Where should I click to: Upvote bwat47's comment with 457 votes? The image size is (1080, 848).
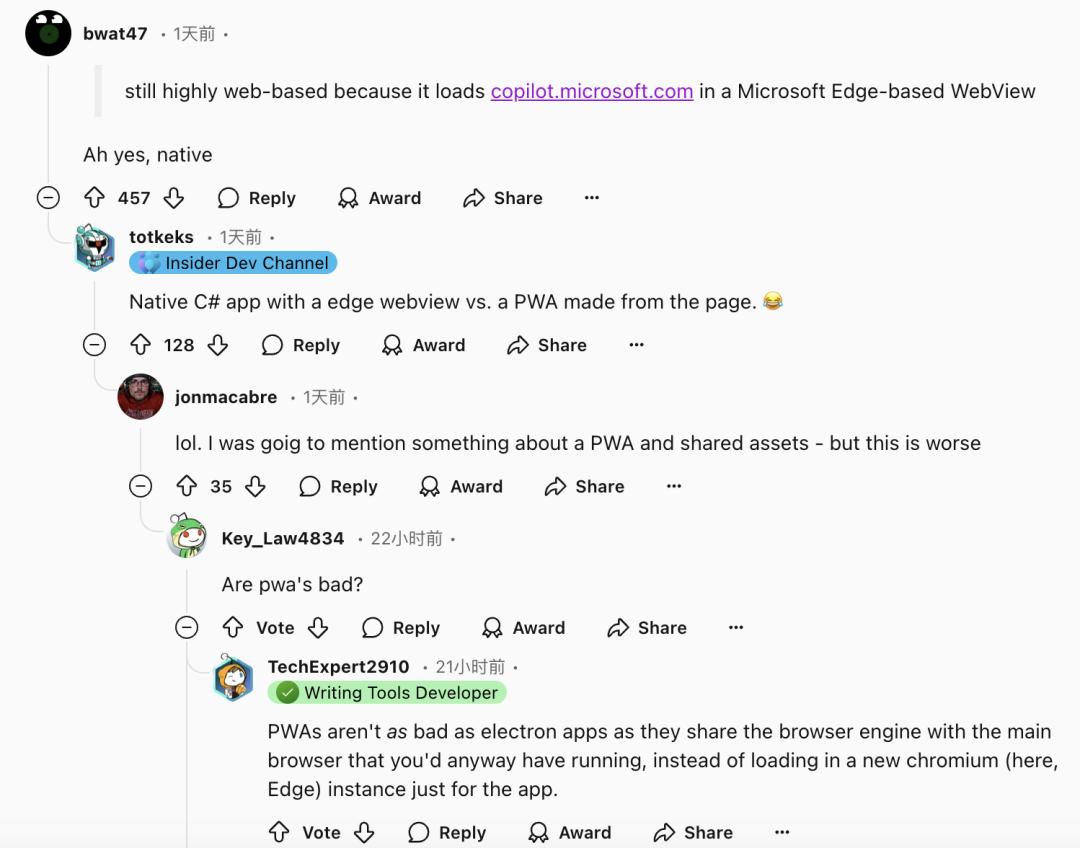(94, 198)
